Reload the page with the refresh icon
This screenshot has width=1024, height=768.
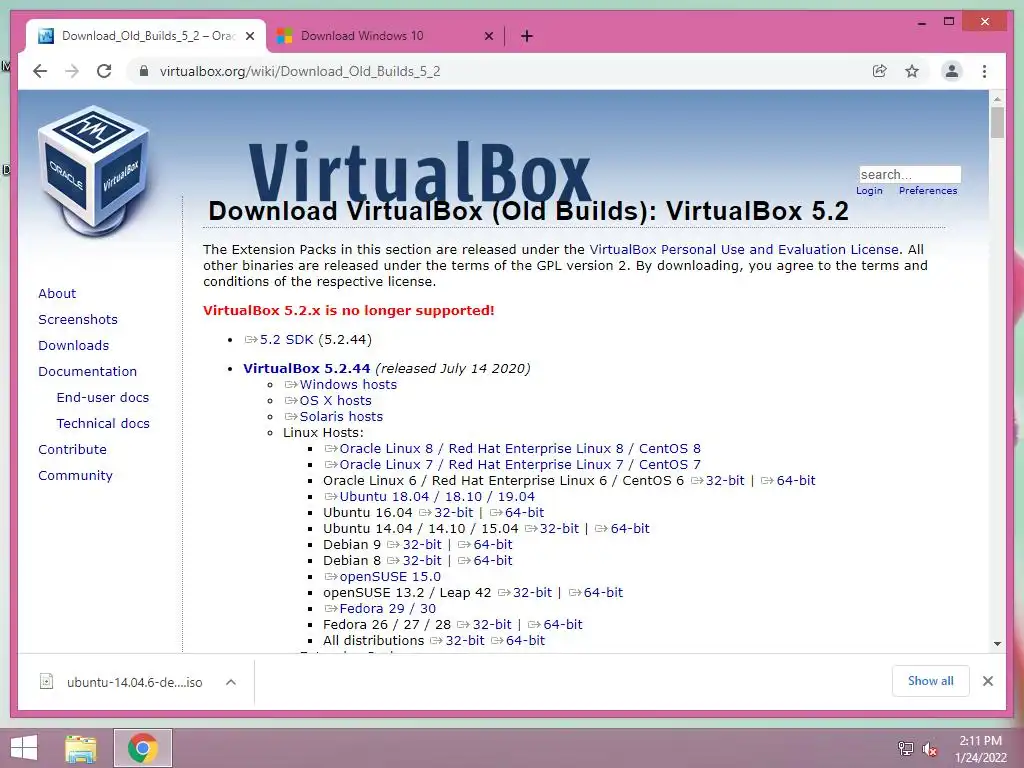point(104,71)
